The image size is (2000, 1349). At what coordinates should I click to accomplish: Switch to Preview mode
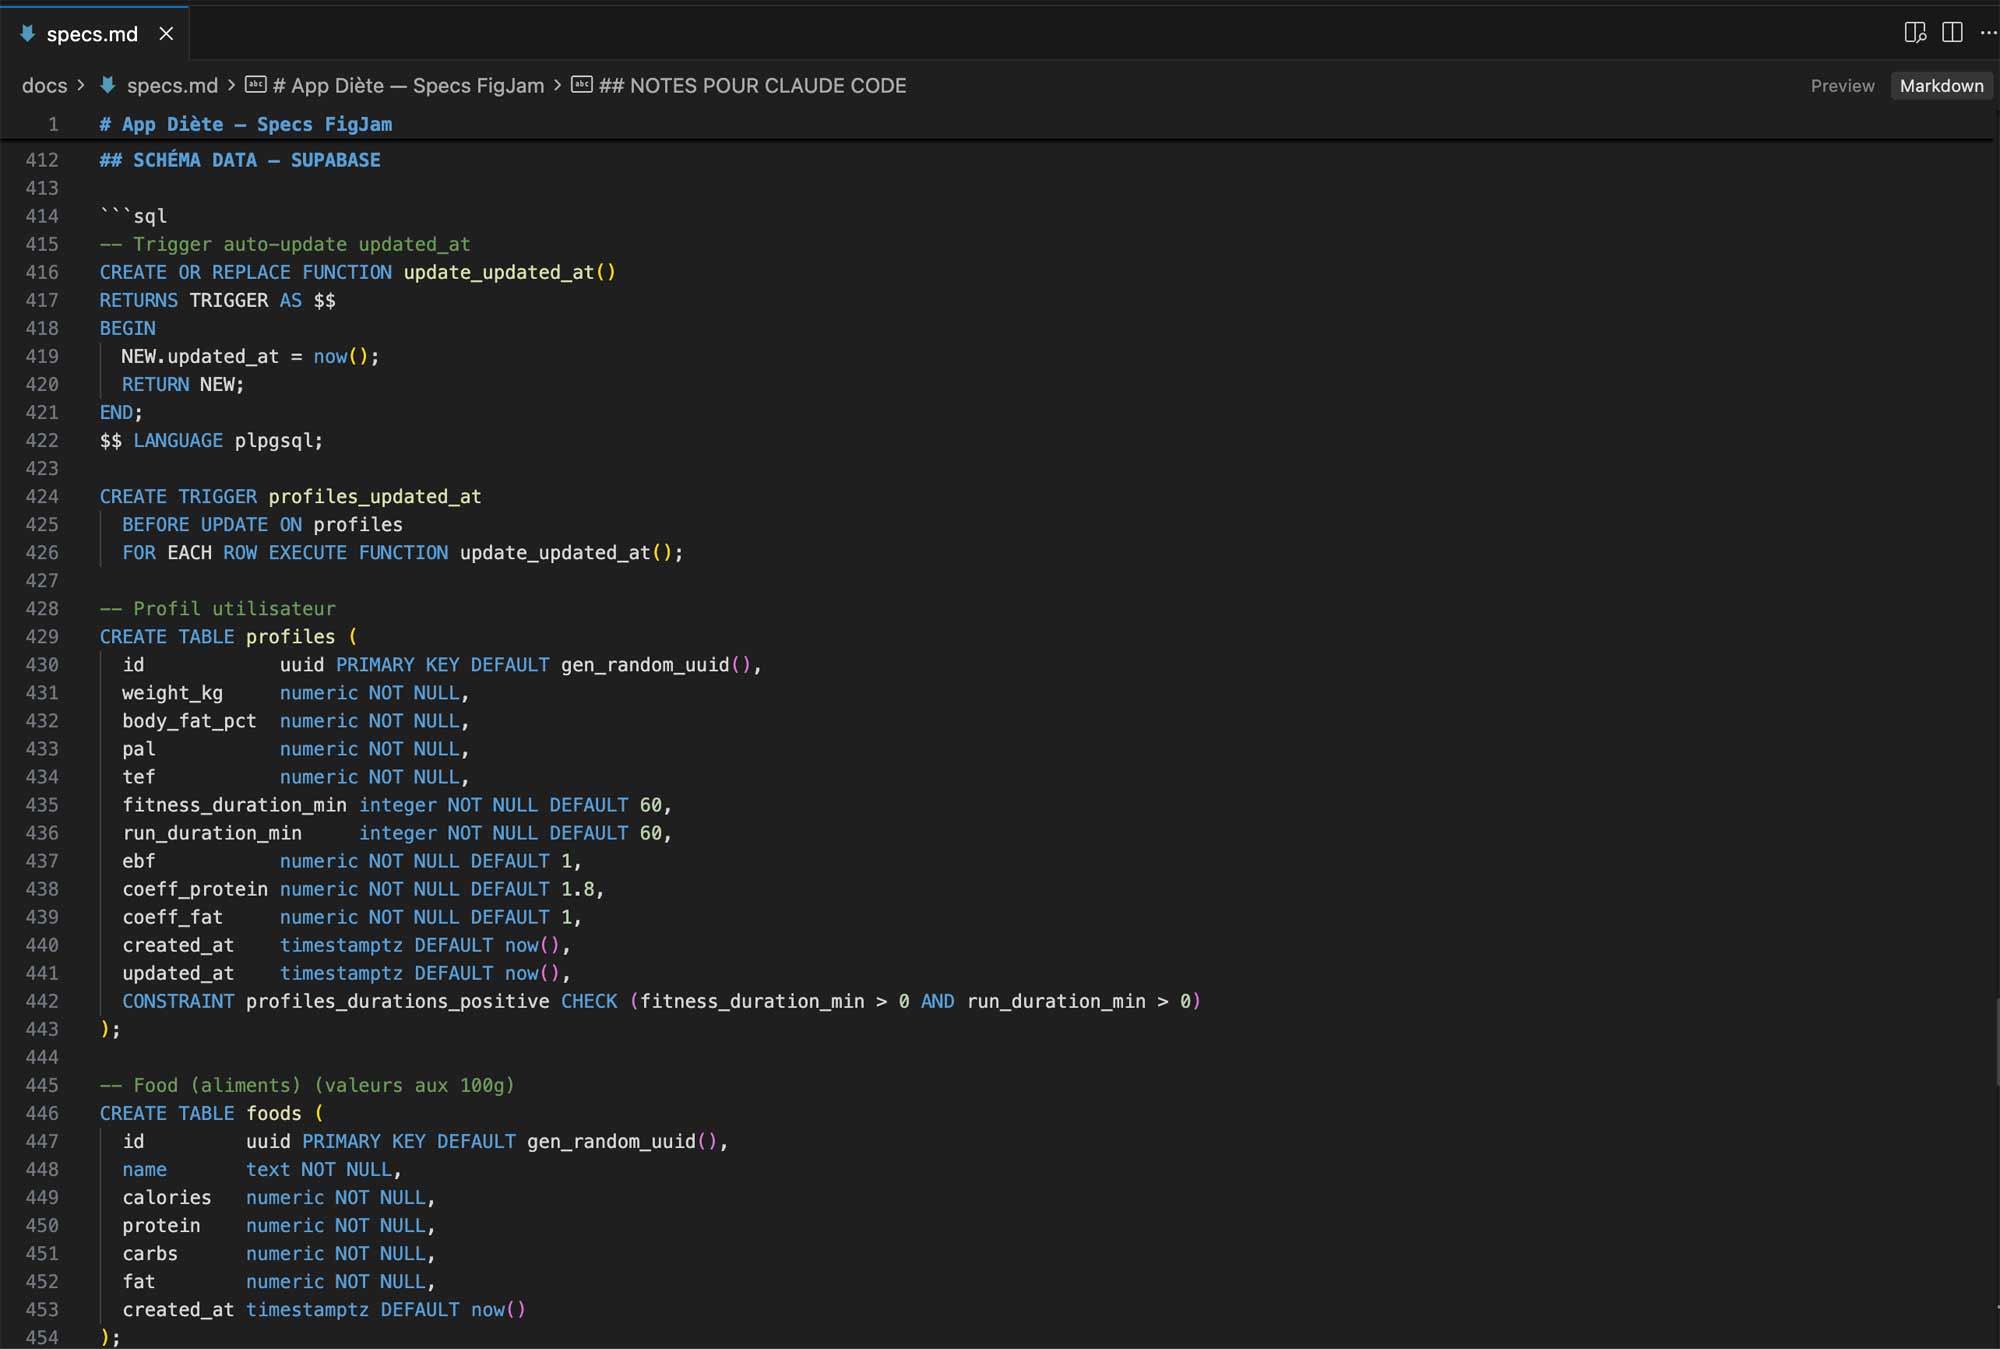[x=1842, y=86]
